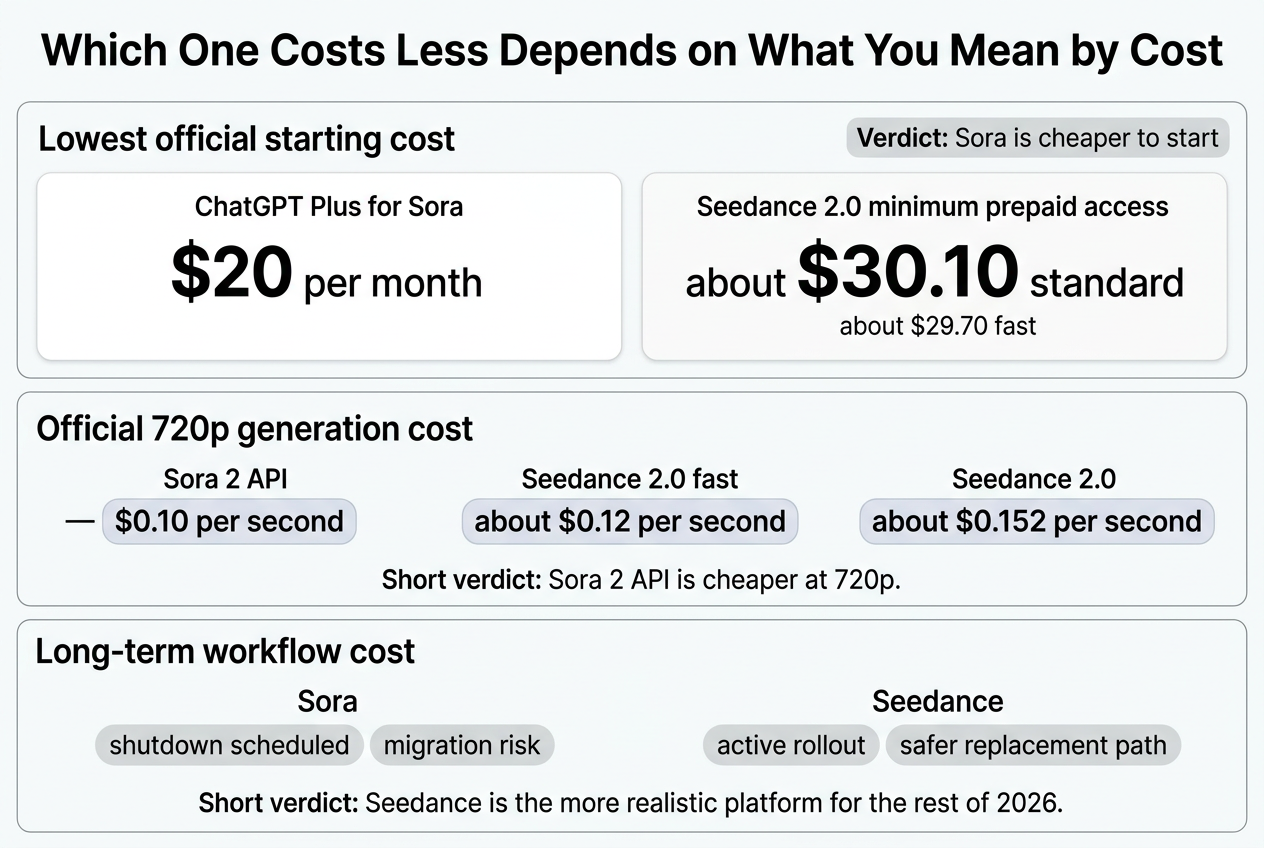The image size is (1264, 848).
Task: Click the "about $0.152 per second" pill
Action: coord(1036,521)
